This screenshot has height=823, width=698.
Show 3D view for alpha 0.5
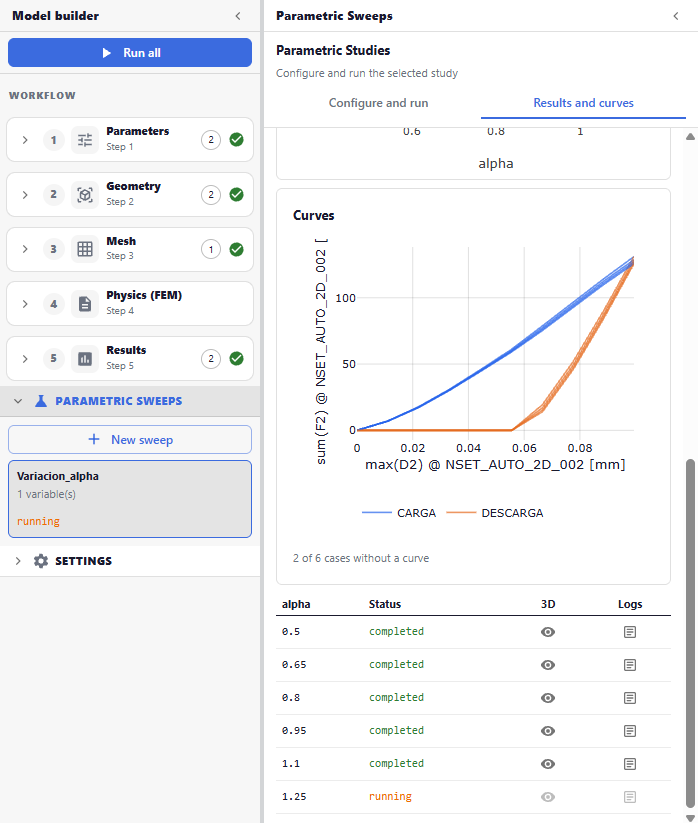pyautogui.click(x=548, y=632)
